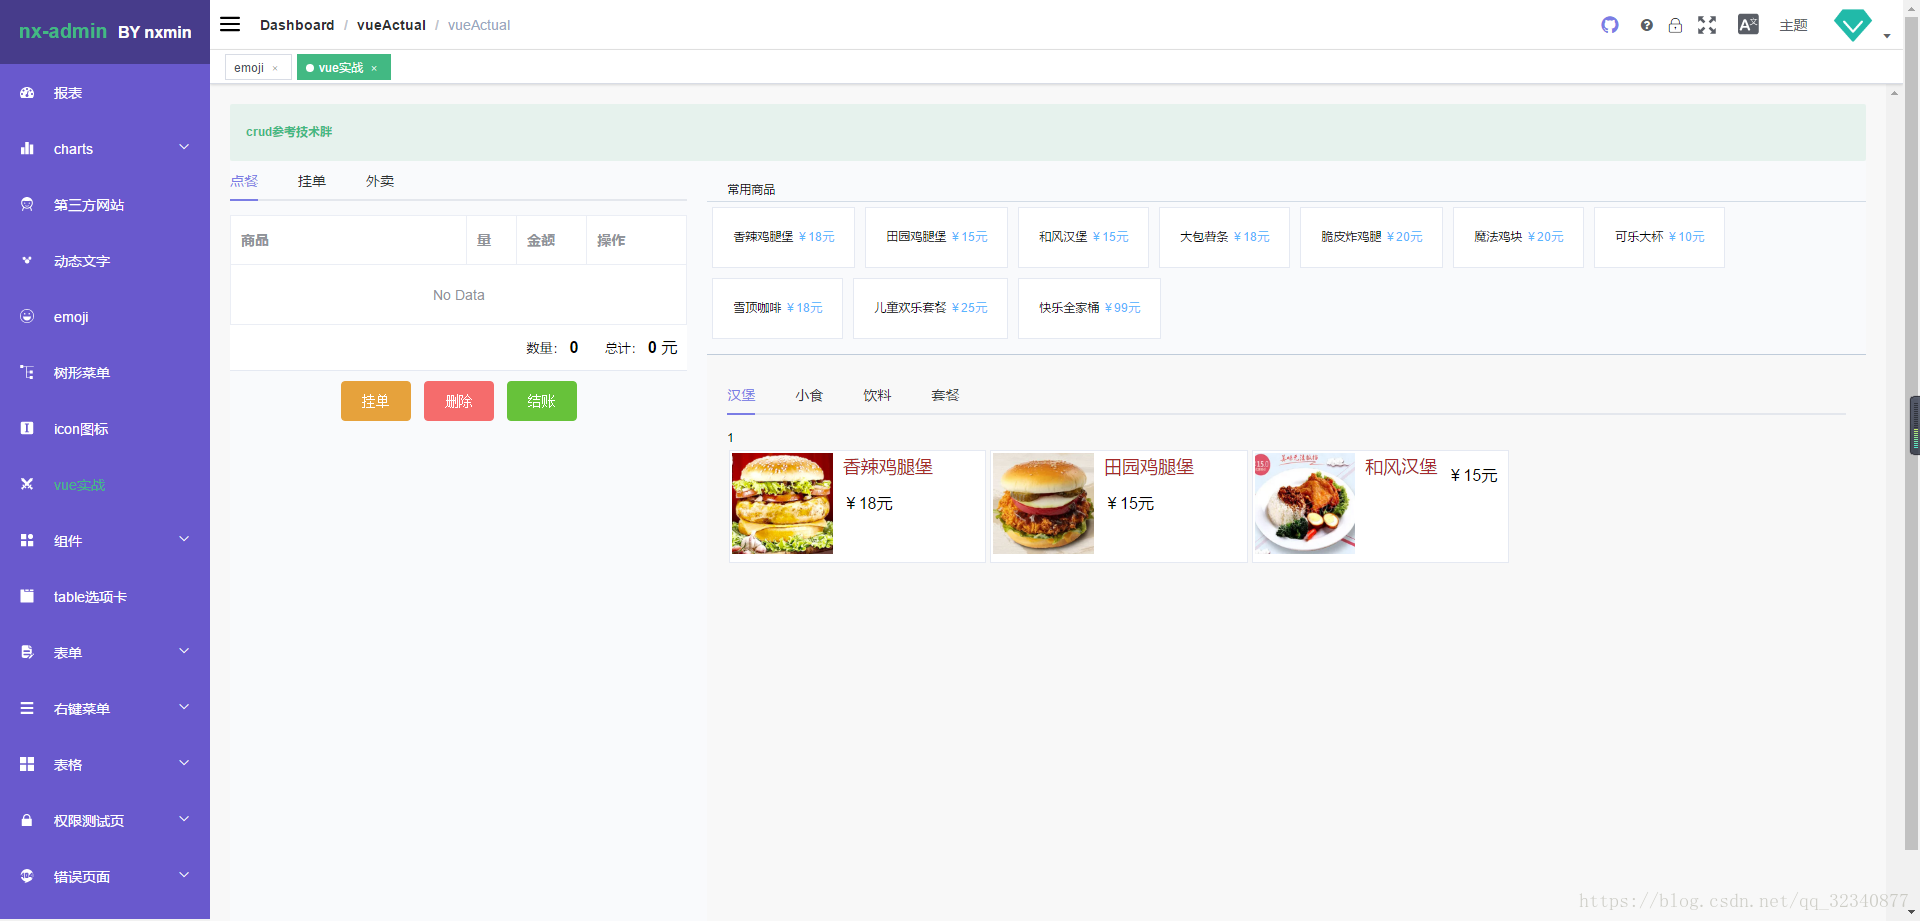Click the green 结账 button
The width and height of the screenshot is (1920, 921).
click(x=542, y=401)
